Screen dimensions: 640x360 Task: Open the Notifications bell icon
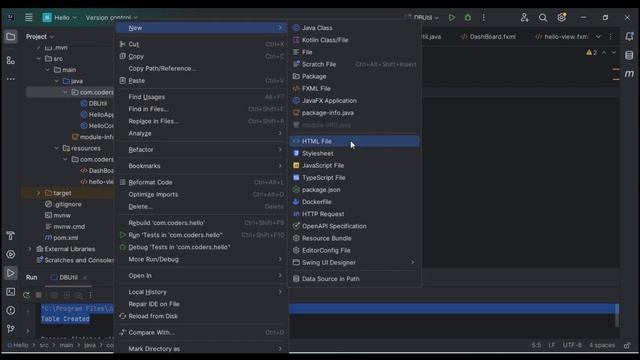pos(629,37)
